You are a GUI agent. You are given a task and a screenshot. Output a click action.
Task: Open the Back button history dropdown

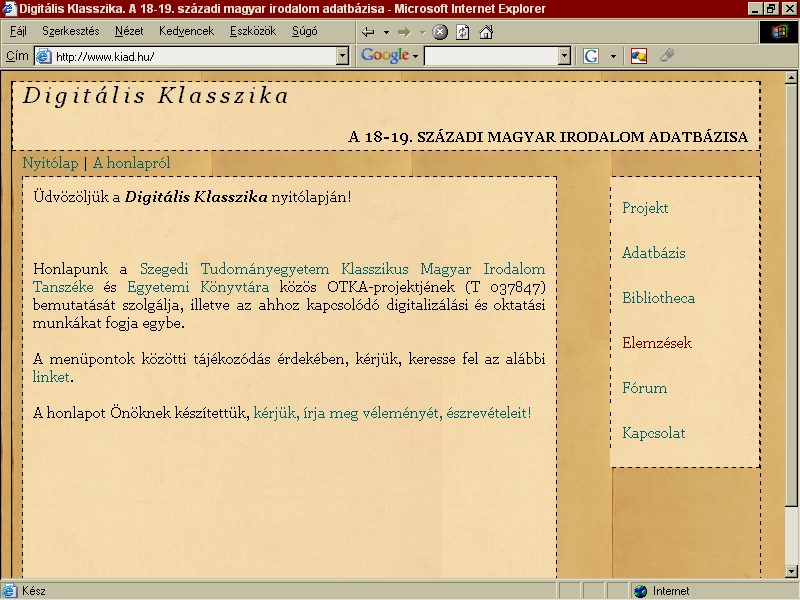pyautogui.click(x=386, y=33)
